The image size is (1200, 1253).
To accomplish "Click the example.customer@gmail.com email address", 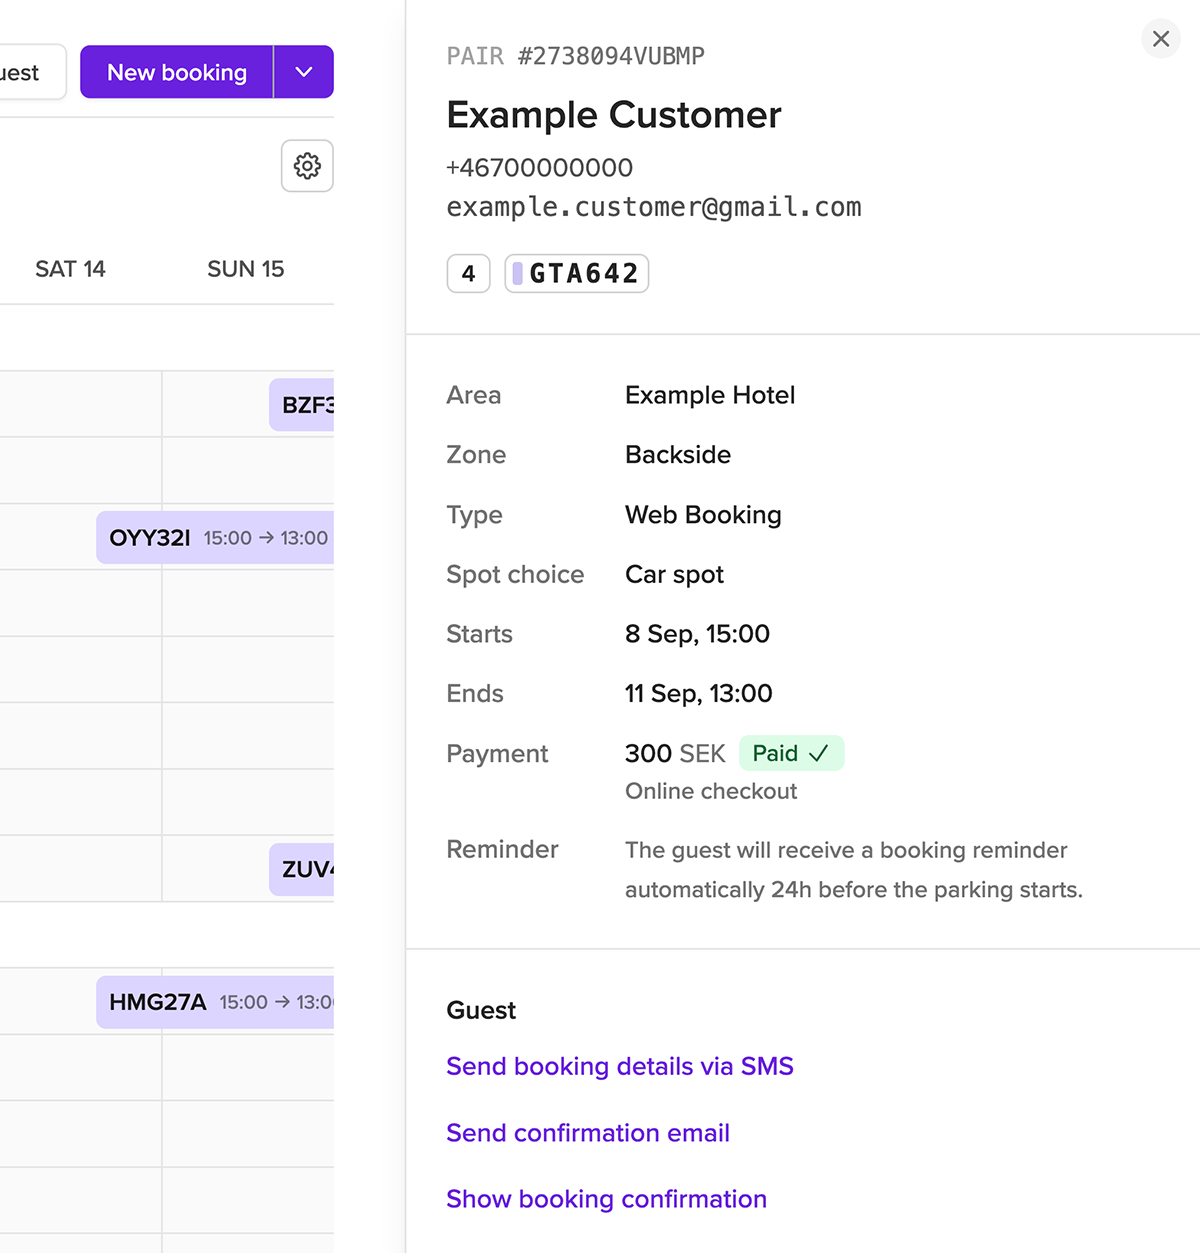I will coord(654,207).
